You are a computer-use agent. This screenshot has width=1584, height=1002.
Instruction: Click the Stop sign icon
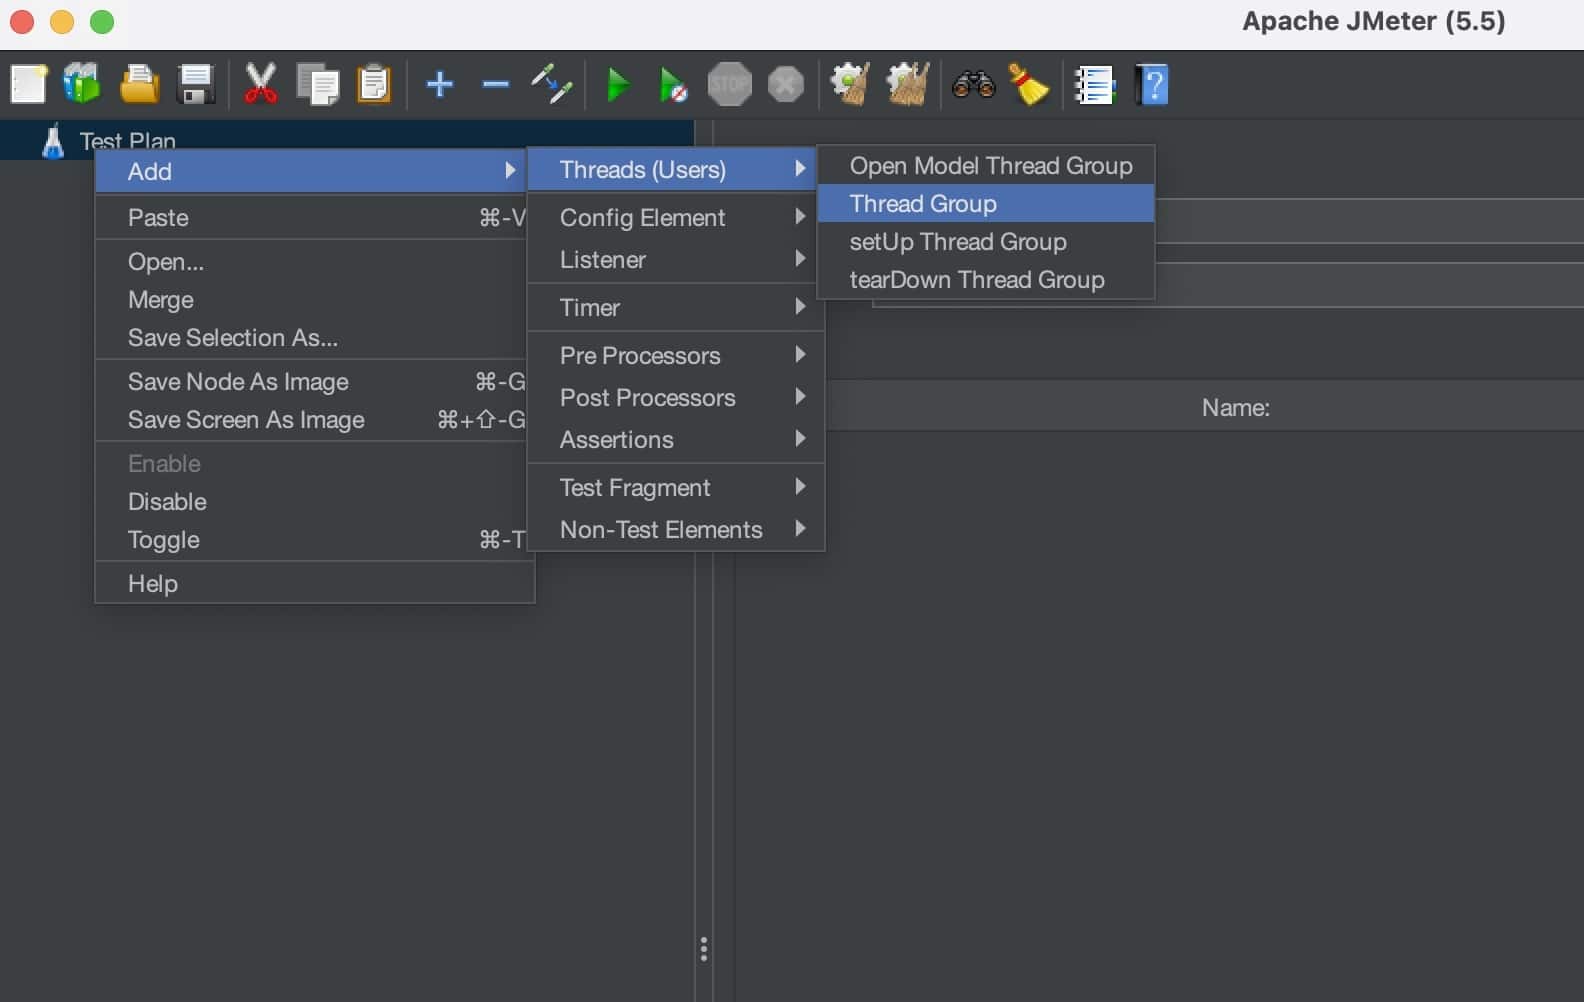coord(730,84)
